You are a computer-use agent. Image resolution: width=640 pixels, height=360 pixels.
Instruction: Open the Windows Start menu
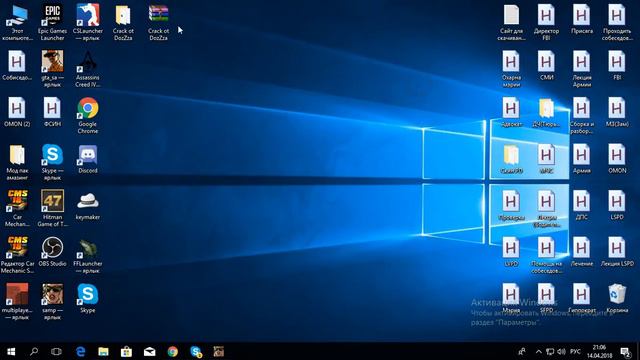click(x=11, y=351)
